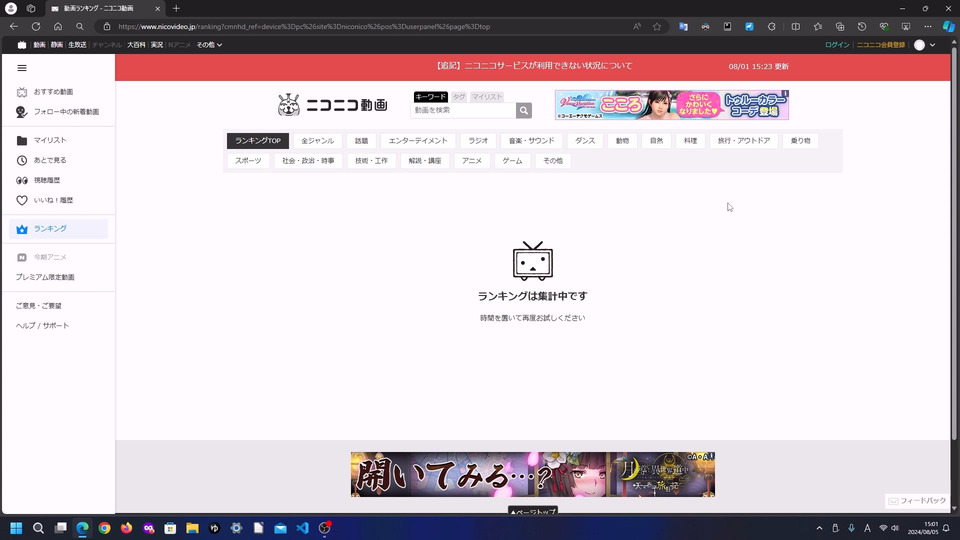This screenshot has height=540, width=960.
Task: Open the プレミアム限定動画 link
Action: [x=45, y=277]
